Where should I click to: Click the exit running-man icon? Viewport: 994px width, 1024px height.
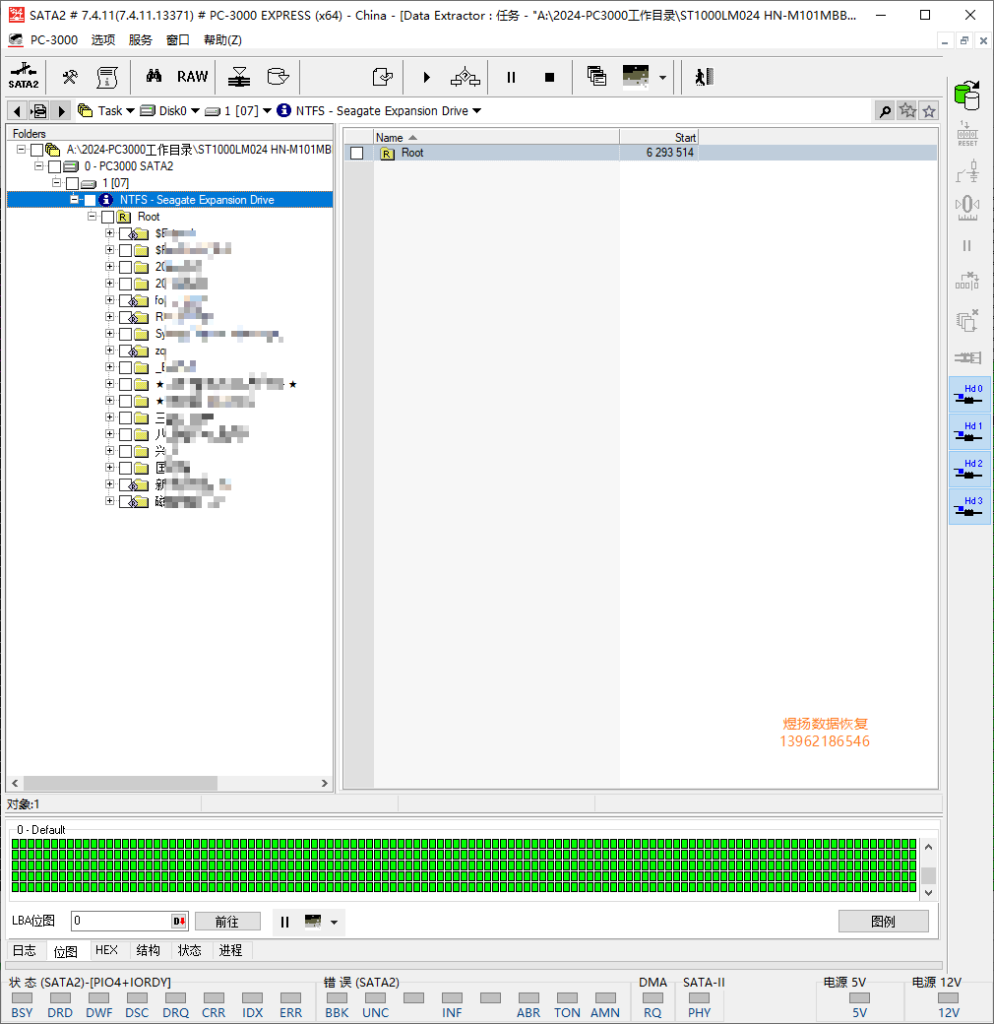[703, 77]
